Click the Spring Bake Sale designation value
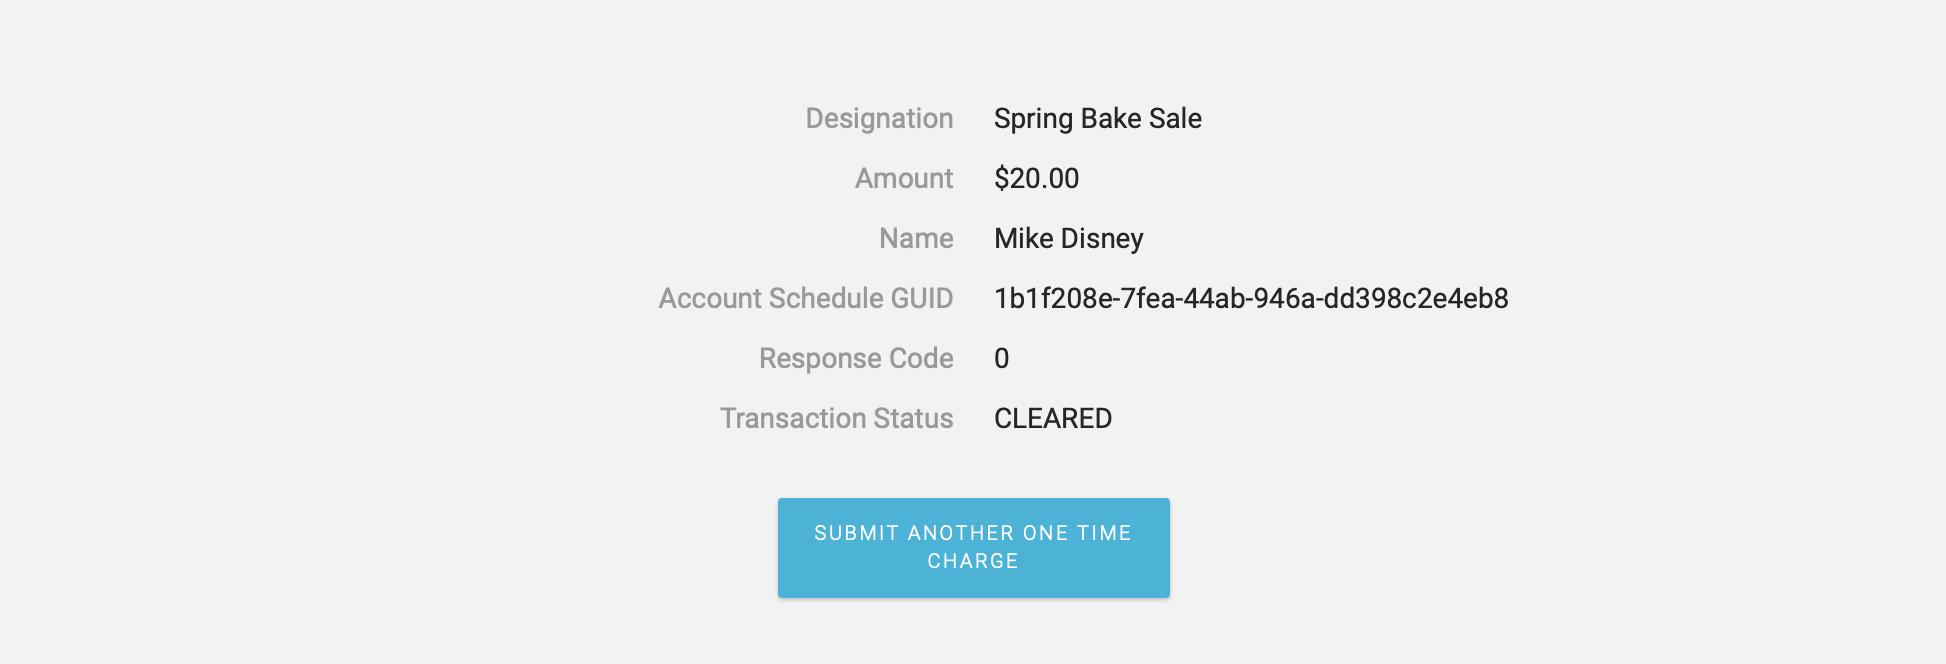 coord(1099,117)
